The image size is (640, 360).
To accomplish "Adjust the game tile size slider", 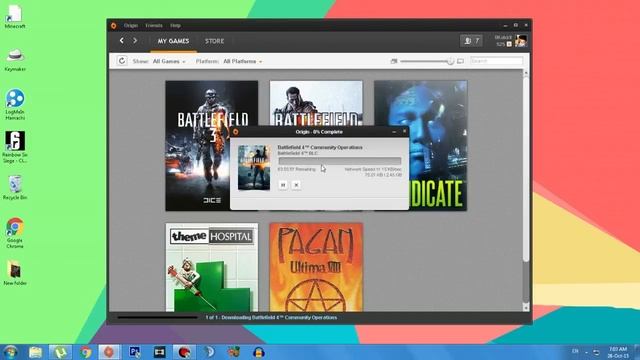I will point(450,61).
